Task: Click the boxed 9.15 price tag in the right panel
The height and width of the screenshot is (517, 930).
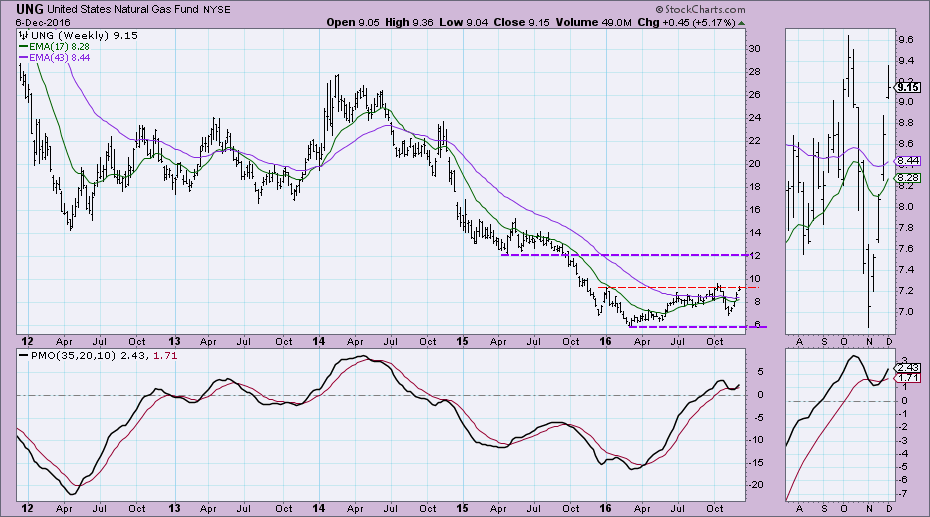Action: [908, 87]
